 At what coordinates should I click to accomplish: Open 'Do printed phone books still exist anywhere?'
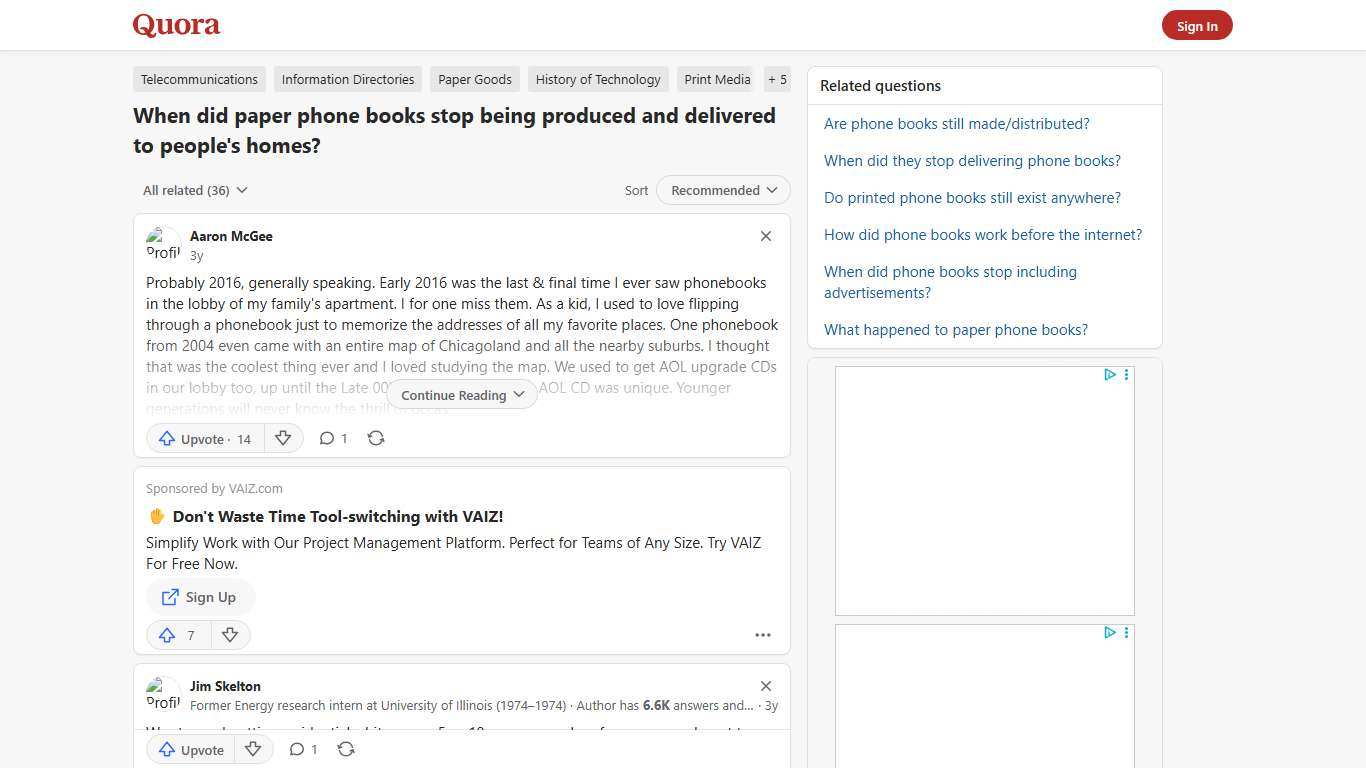[x=972, y=198]
